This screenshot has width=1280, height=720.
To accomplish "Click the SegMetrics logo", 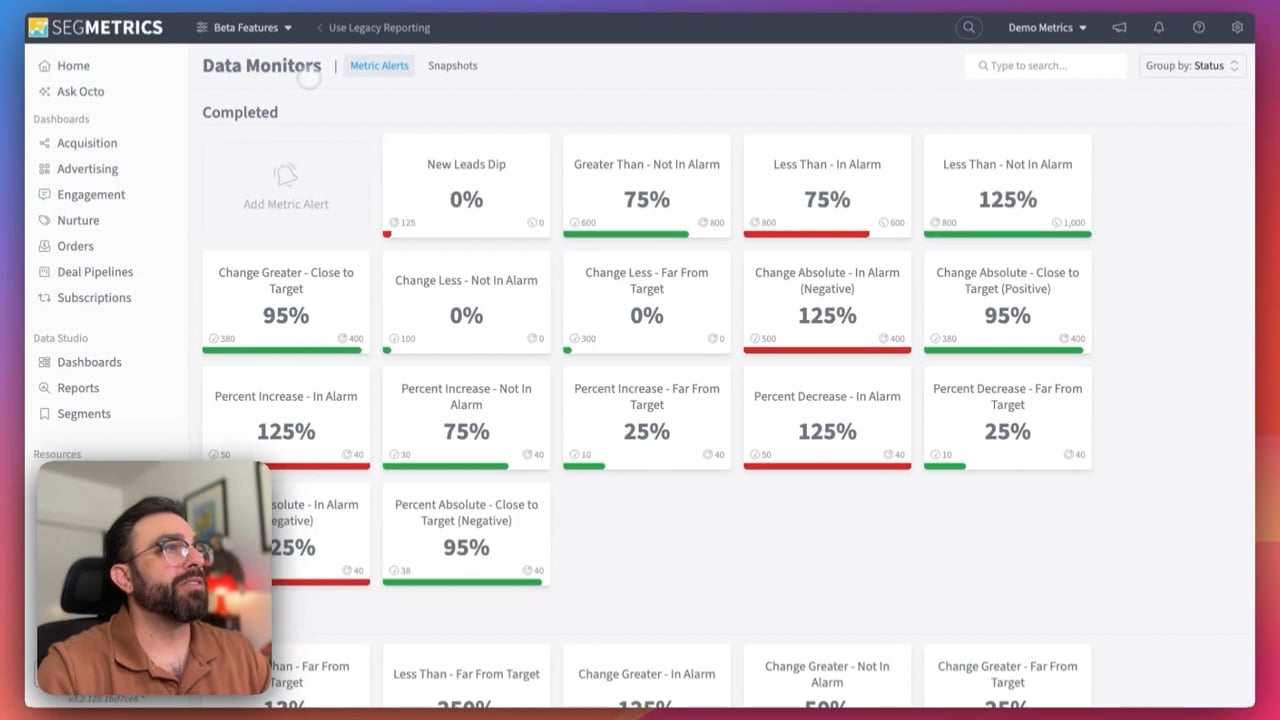I will (95, 27).
